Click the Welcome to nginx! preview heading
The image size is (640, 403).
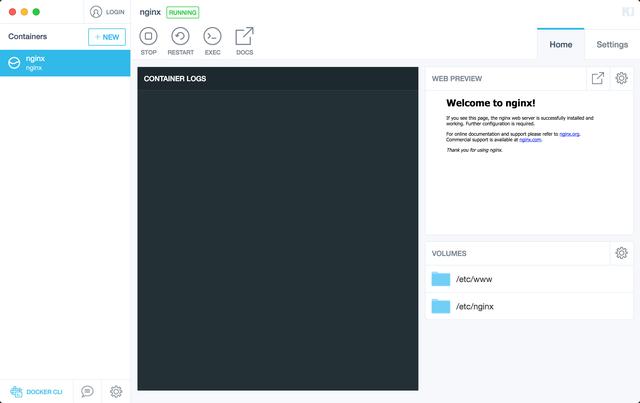tap(491, 103)
